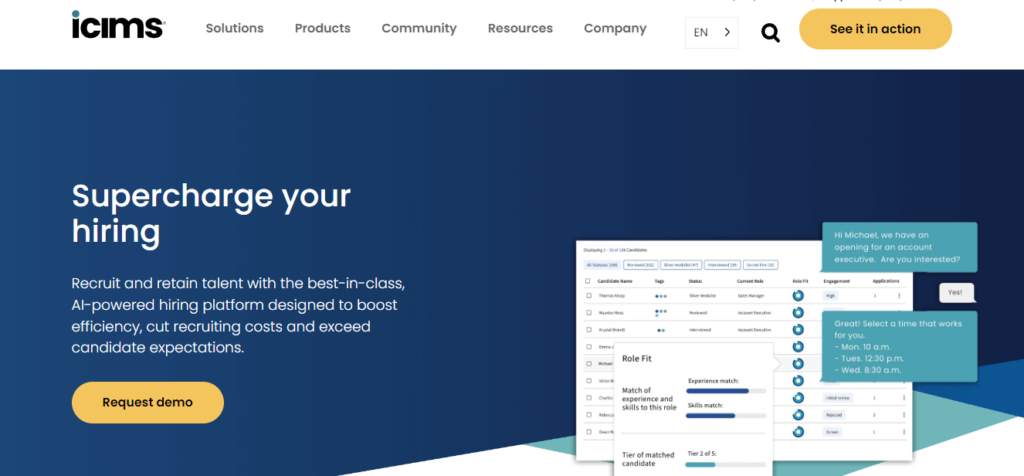Open the Solutions menu

(234, 28)
